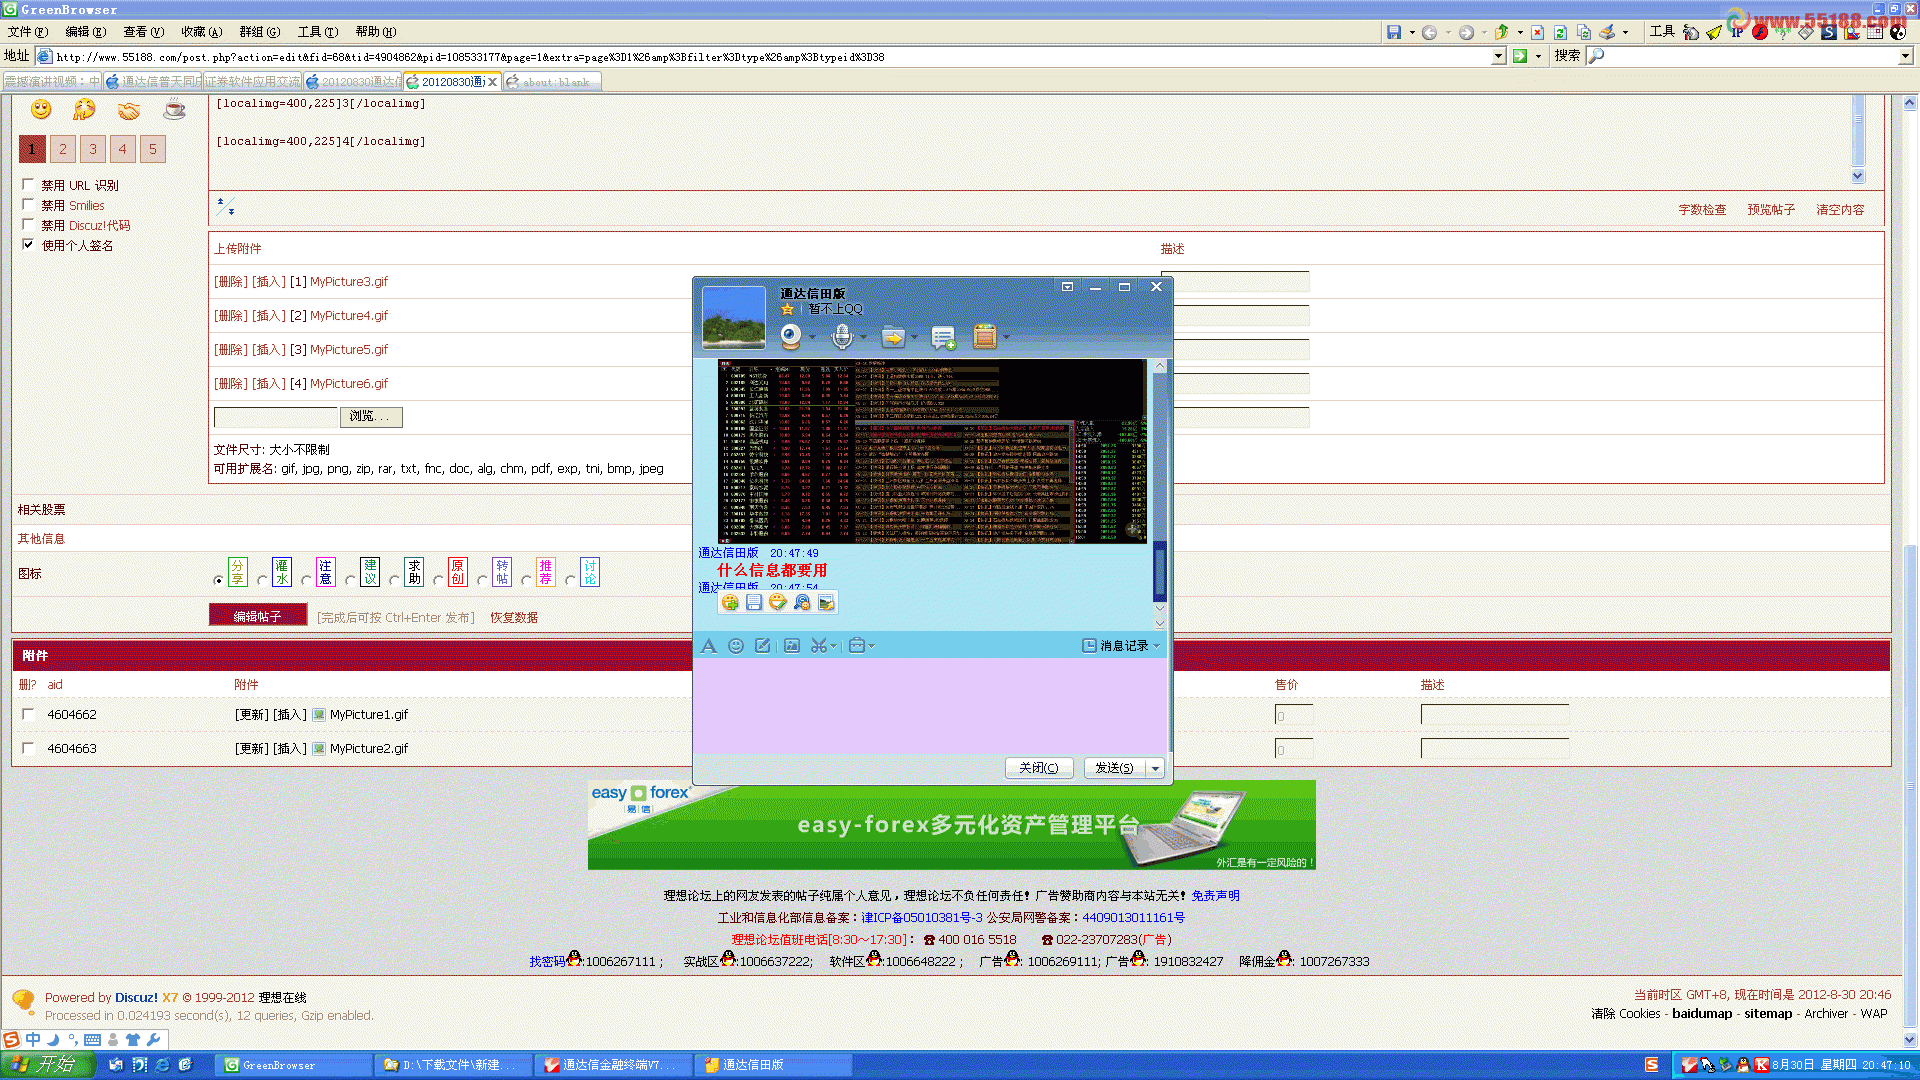Click the yin-yang icon in toolbar

pyautogui.click(x=1898, y=32)
